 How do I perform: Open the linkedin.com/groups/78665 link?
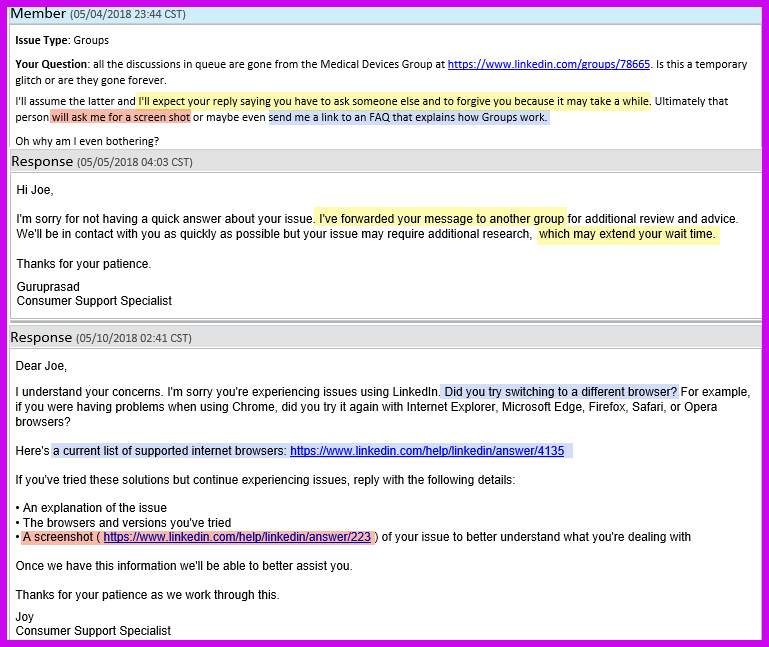tap(549, 64)
